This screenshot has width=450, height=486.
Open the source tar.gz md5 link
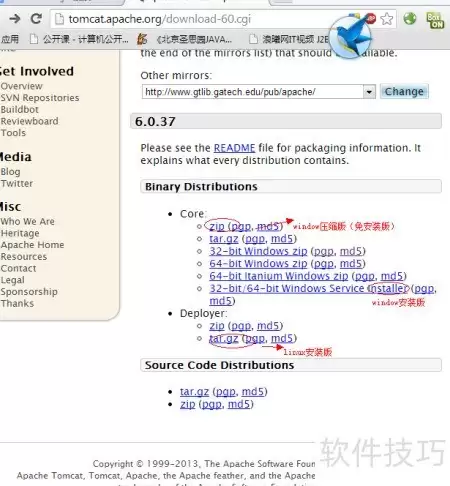click(x=253, y=391)
